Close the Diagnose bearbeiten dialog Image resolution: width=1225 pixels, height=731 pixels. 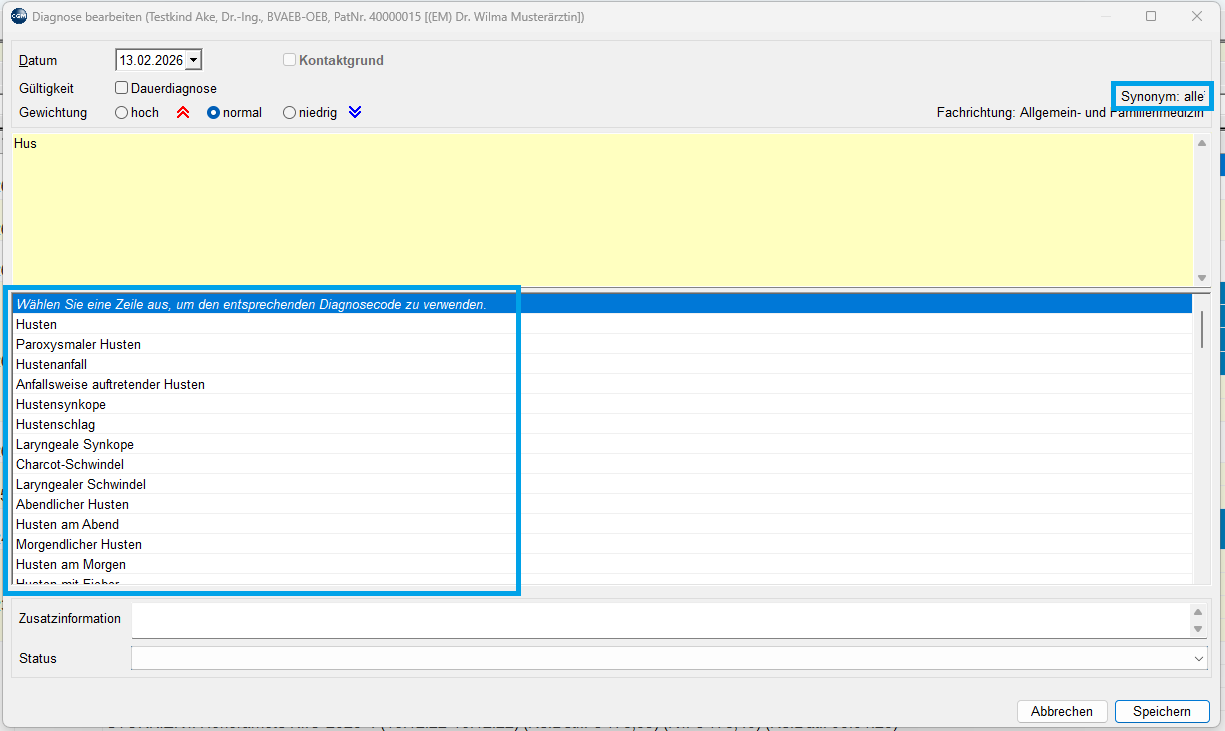click(x=1197, y=16)
